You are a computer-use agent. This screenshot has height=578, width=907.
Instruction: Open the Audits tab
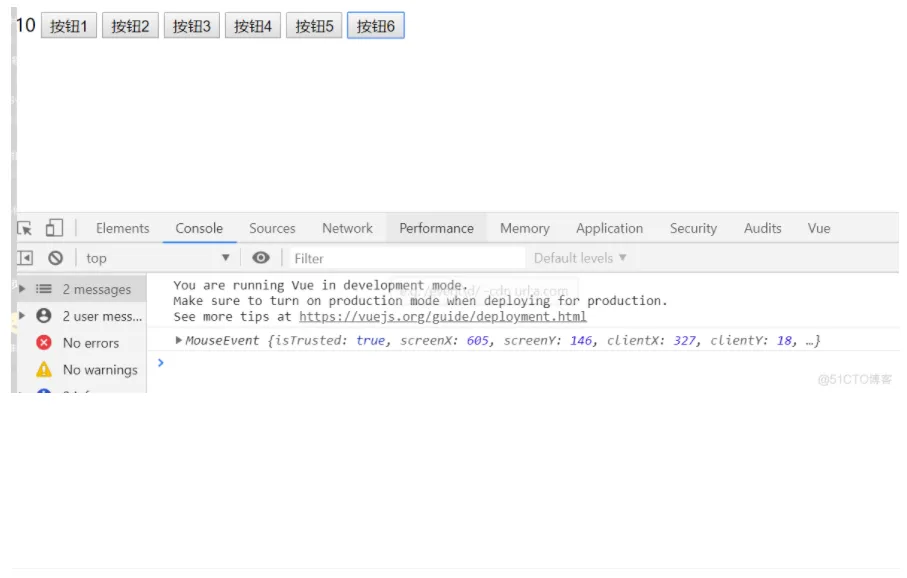(762, 229)
